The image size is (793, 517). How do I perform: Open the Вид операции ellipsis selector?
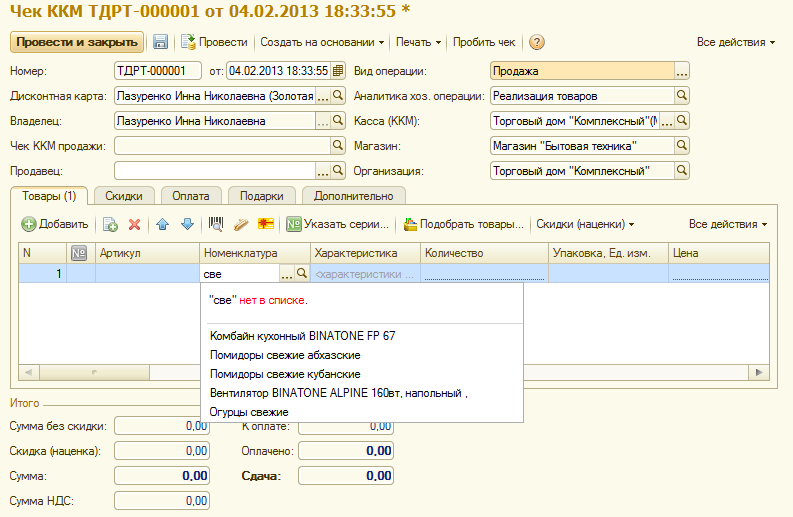point(682,71)
